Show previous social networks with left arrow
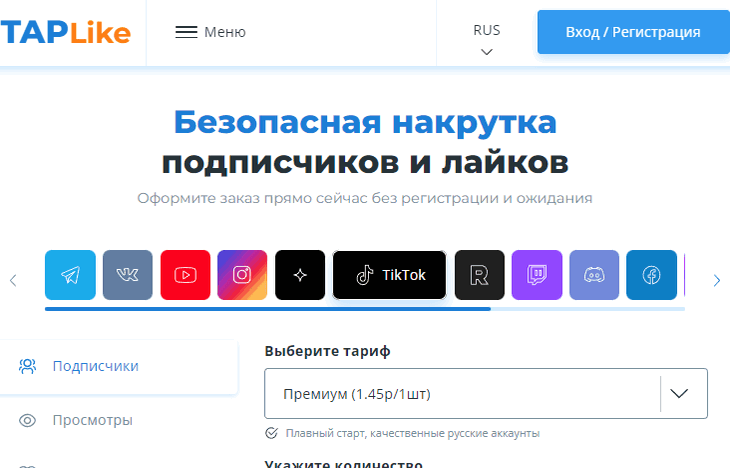 pos(13,280)
